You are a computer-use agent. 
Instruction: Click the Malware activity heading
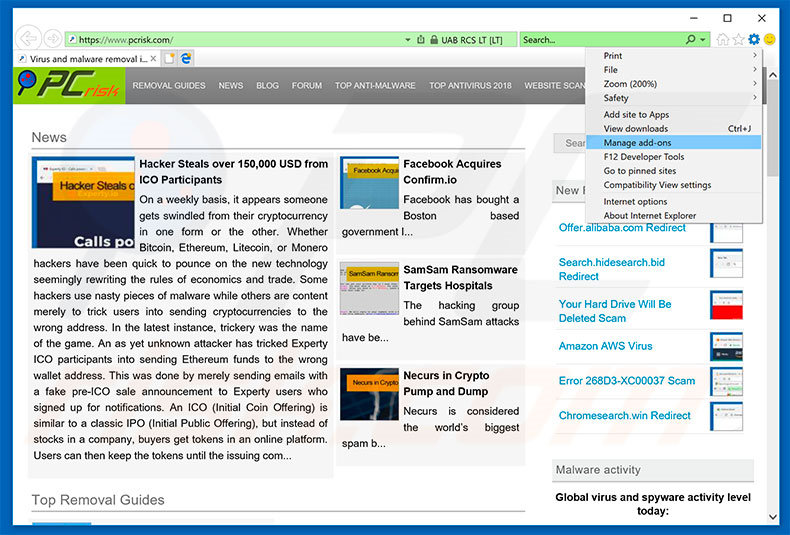pyautogui.click(x=598, y=470)
